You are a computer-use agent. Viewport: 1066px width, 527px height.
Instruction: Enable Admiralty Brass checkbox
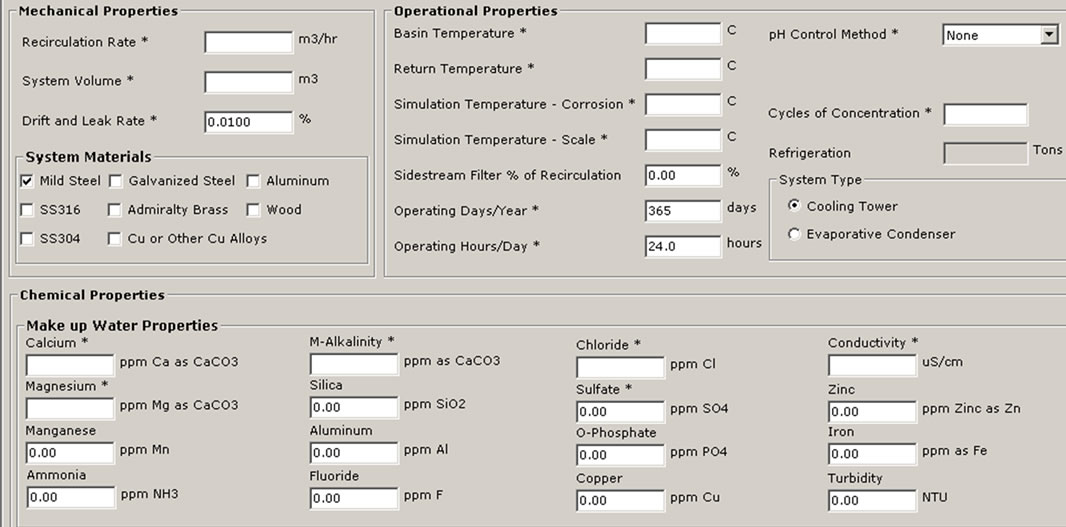point(115,210)
